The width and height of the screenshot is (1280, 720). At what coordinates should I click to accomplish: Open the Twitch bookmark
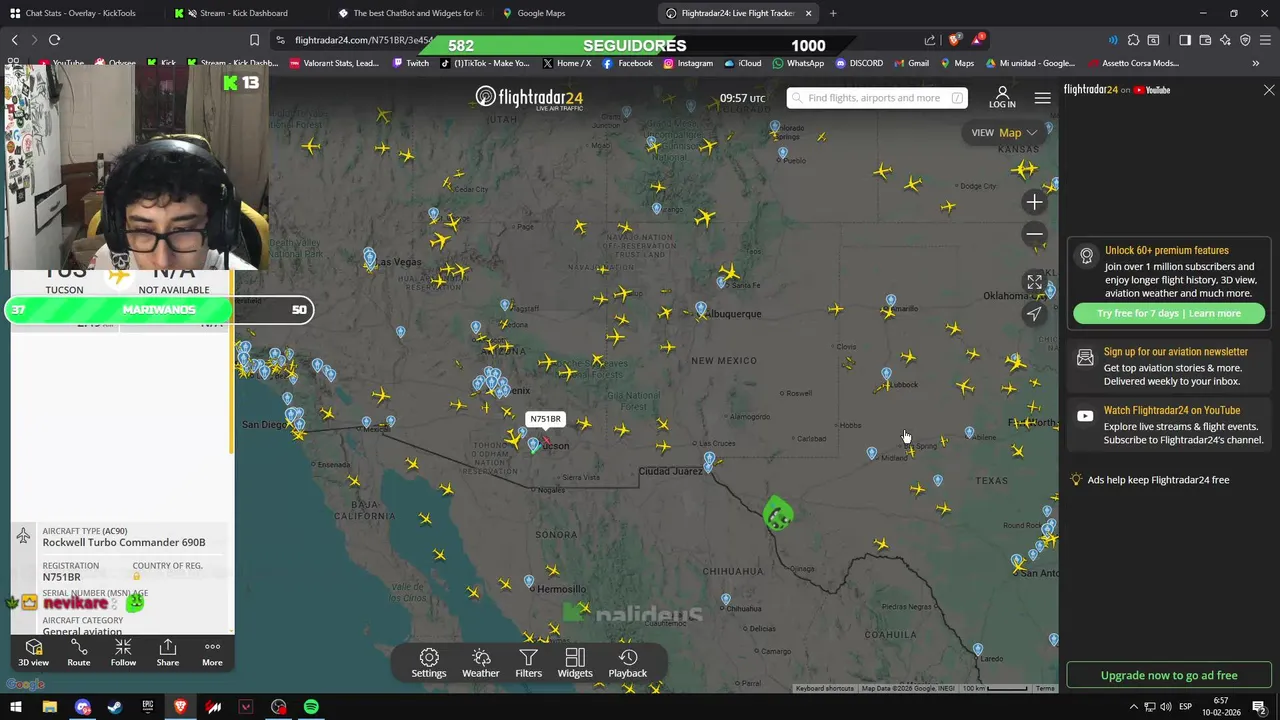(x=411, y=63)
